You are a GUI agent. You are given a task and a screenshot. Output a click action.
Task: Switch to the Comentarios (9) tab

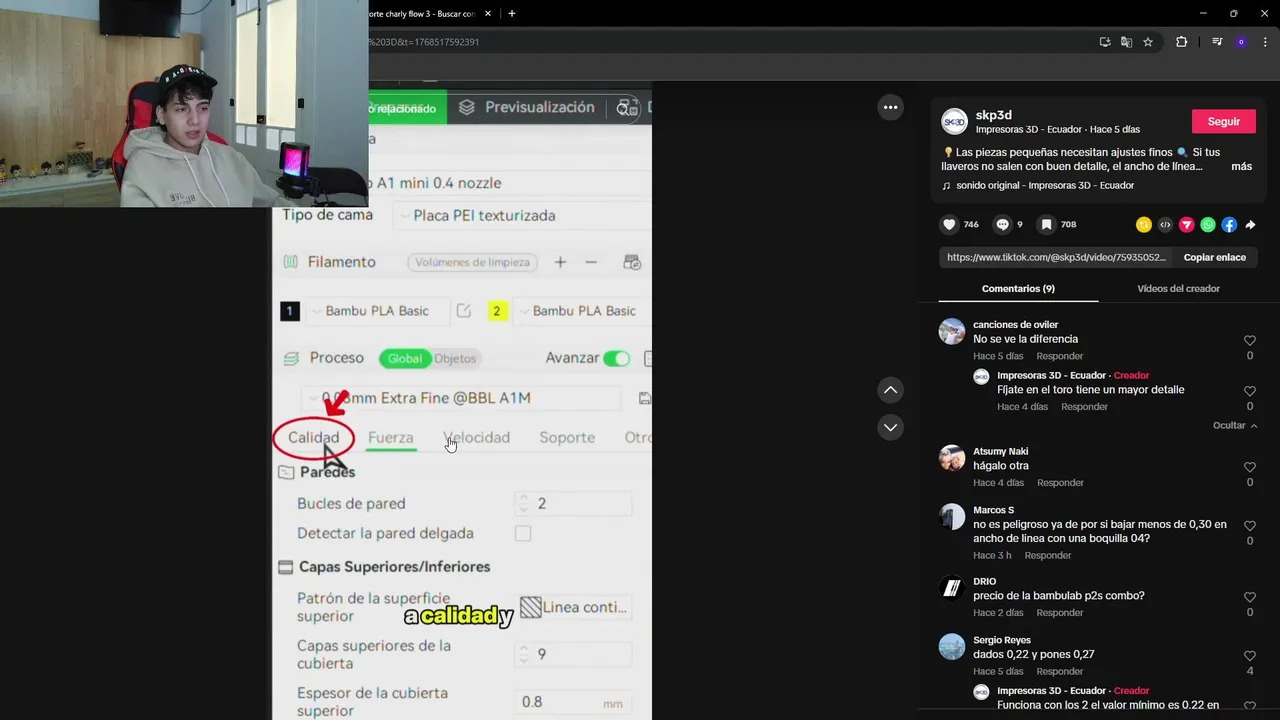pos(1018,289)
